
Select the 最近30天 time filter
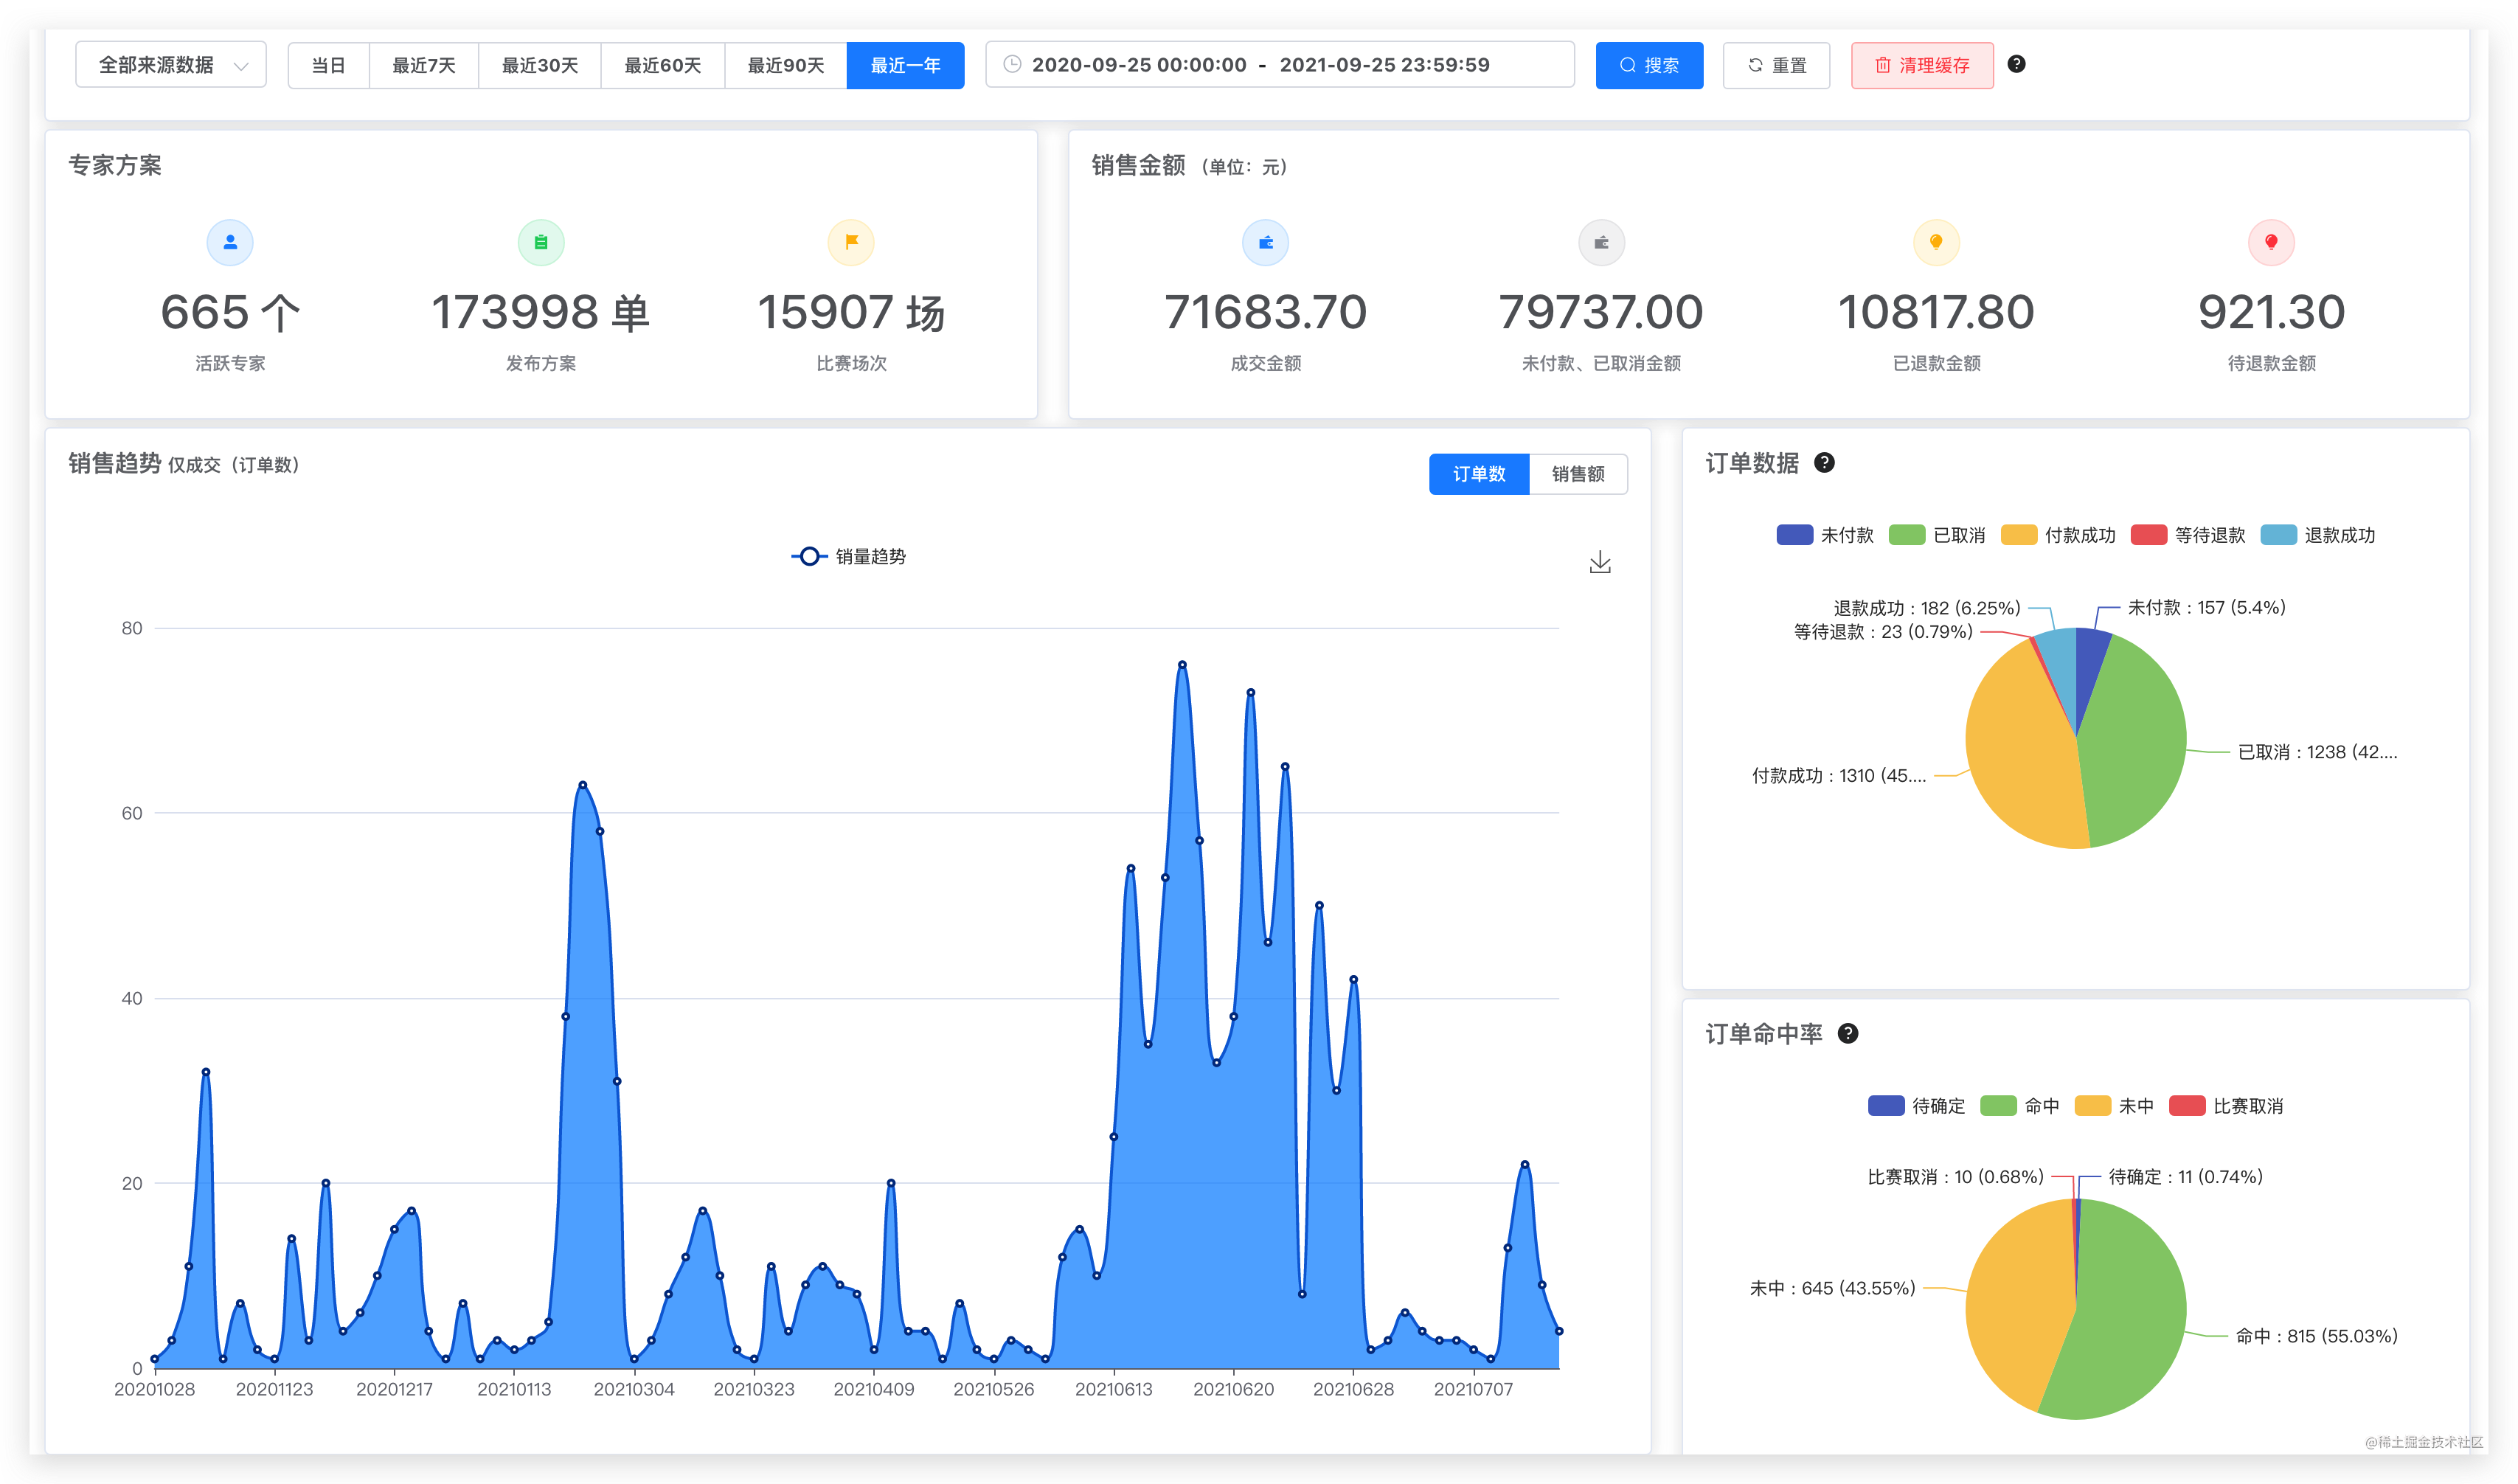pyautogui.click(x=539, y=64)
